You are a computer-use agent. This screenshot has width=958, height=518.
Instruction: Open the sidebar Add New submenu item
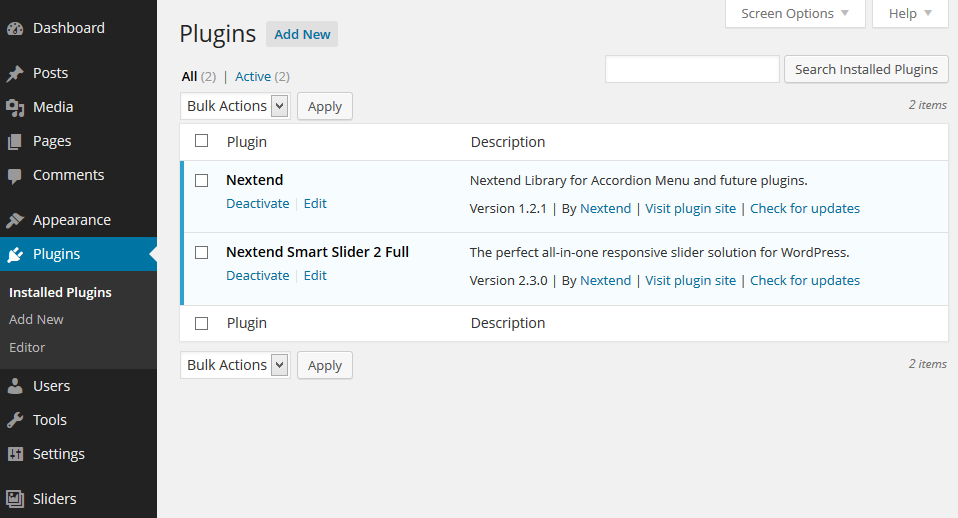click(36, 319)
